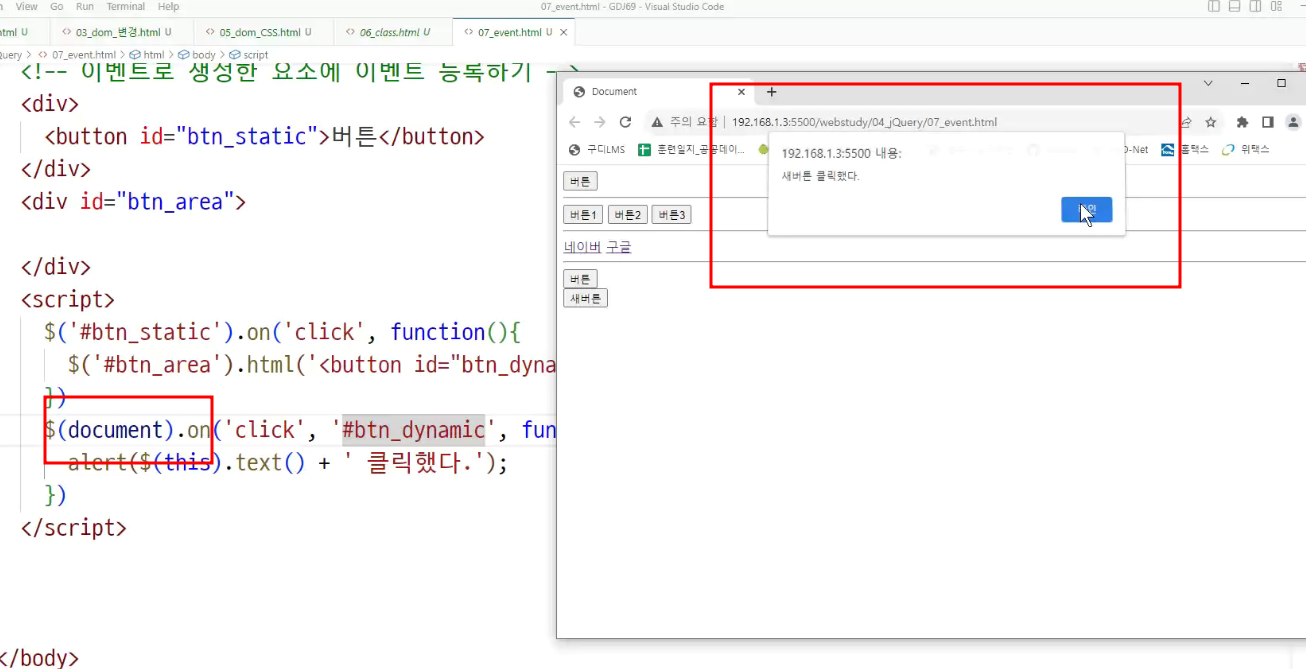Click the 버튼 button directly above 새버튼

tap(580, 279)
